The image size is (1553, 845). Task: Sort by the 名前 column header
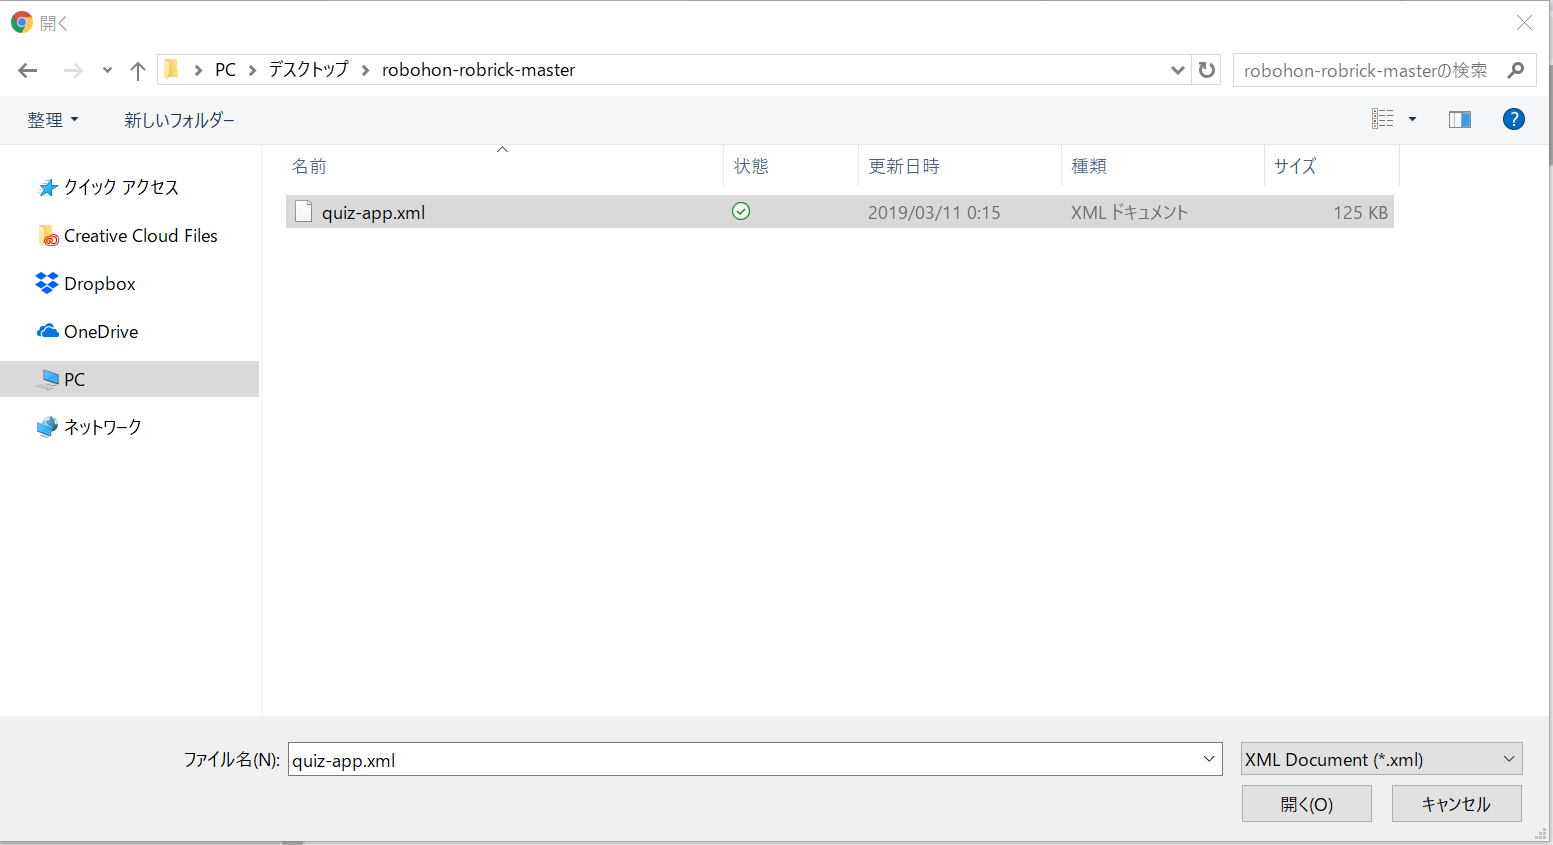coord(504,166)
